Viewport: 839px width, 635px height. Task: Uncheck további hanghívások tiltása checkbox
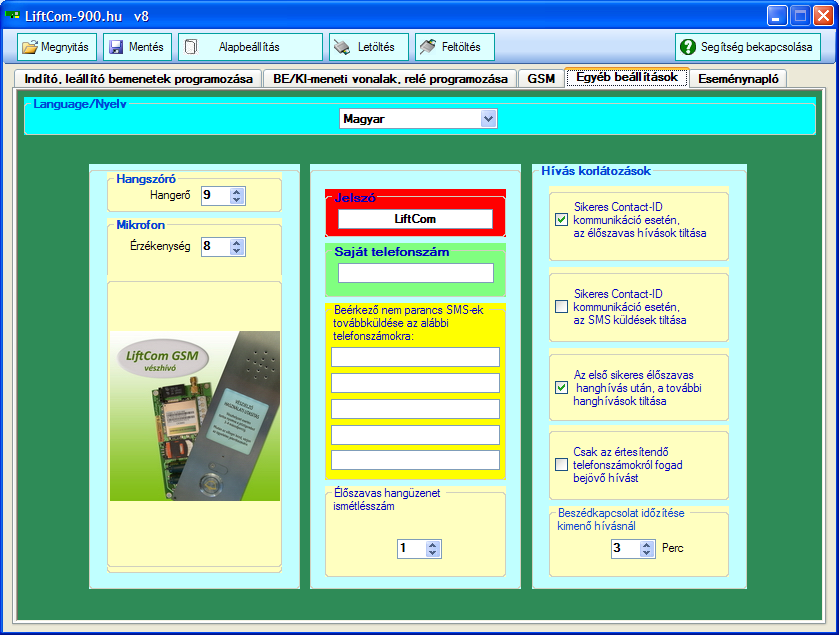pyautogui.click(x=561, y=387)
